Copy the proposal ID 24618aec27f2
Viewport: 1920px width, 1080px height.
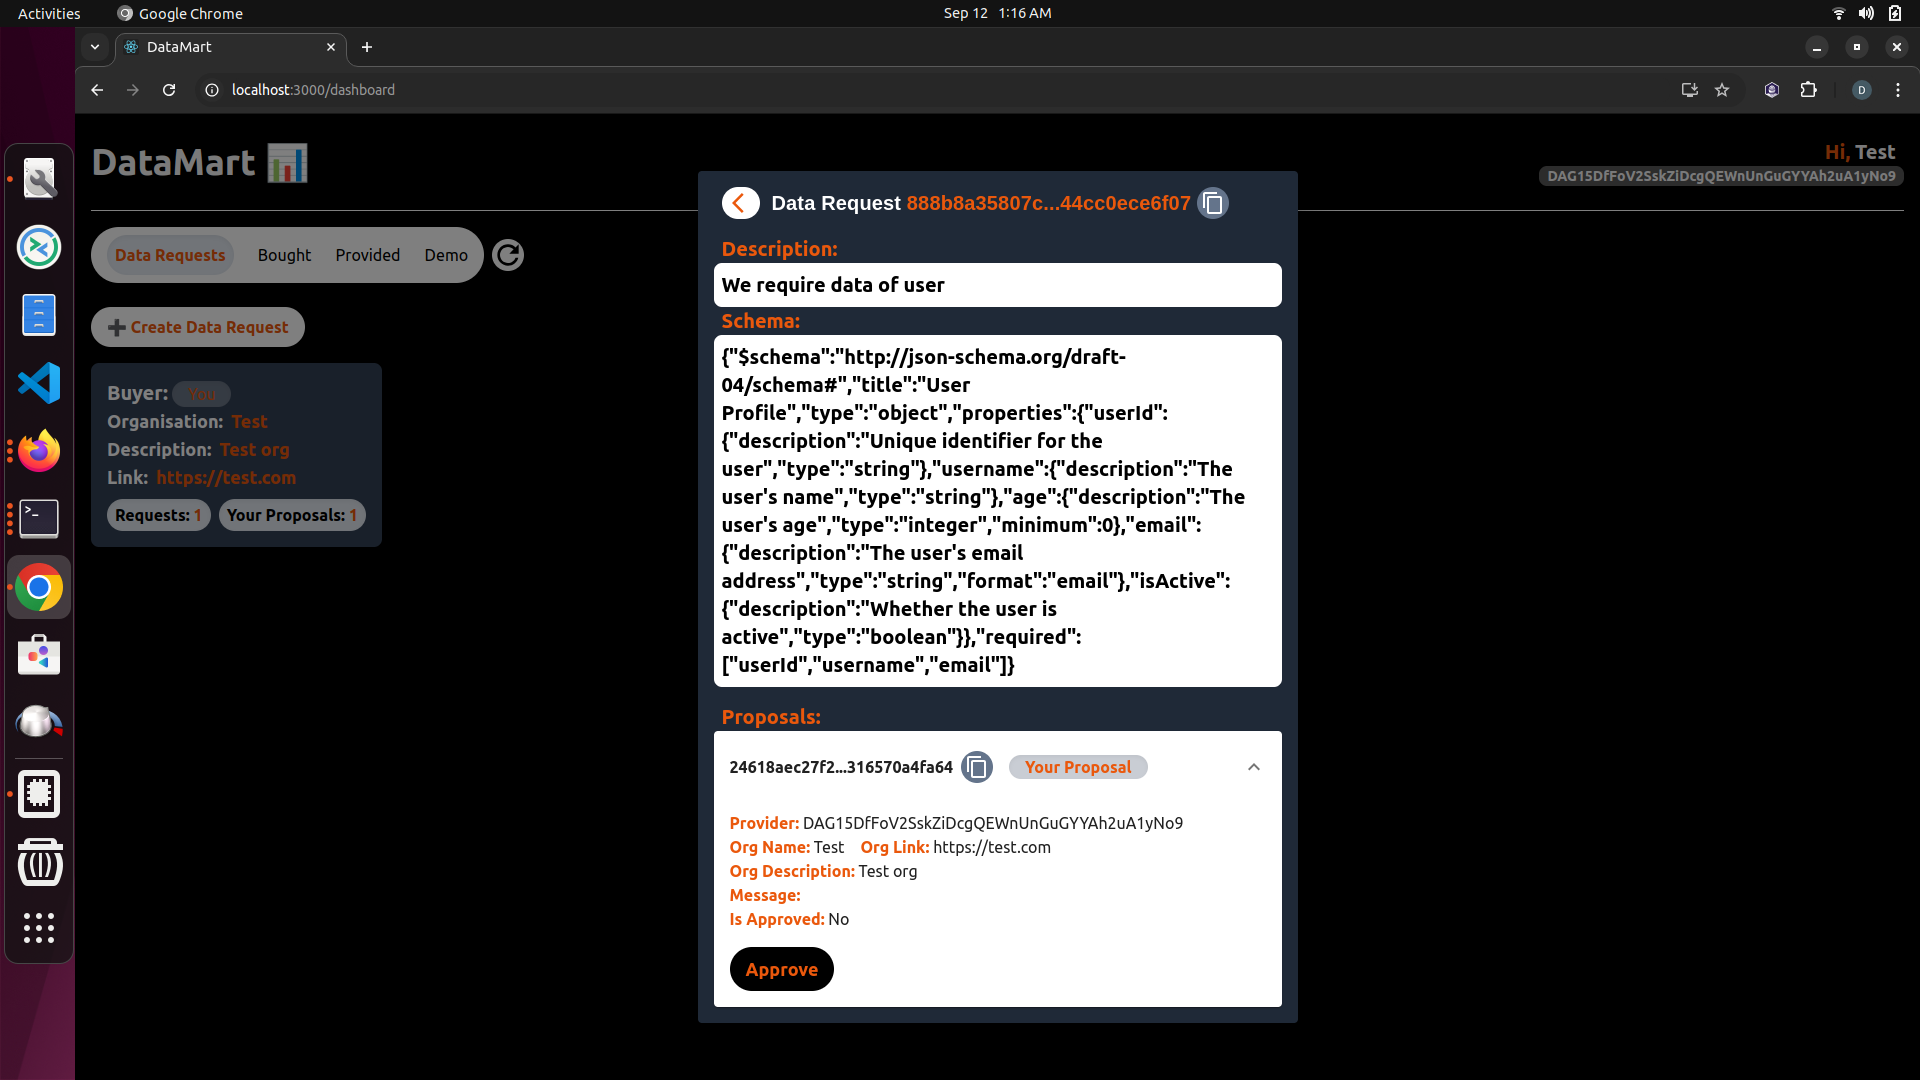pos(977,767)
